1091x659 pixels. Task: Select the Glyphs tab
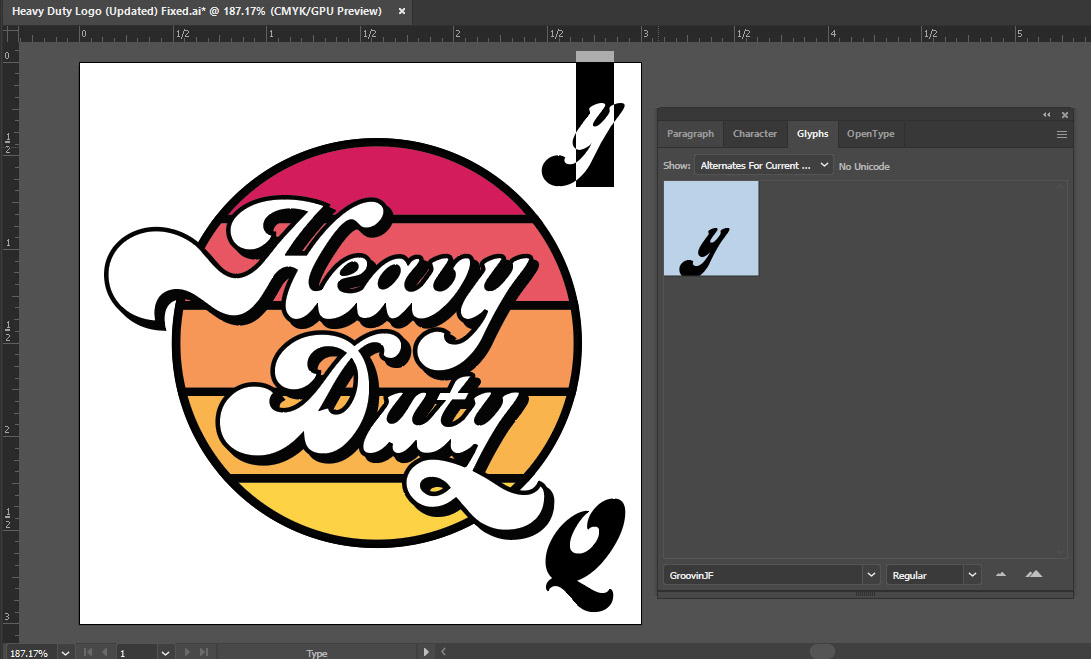813,134
